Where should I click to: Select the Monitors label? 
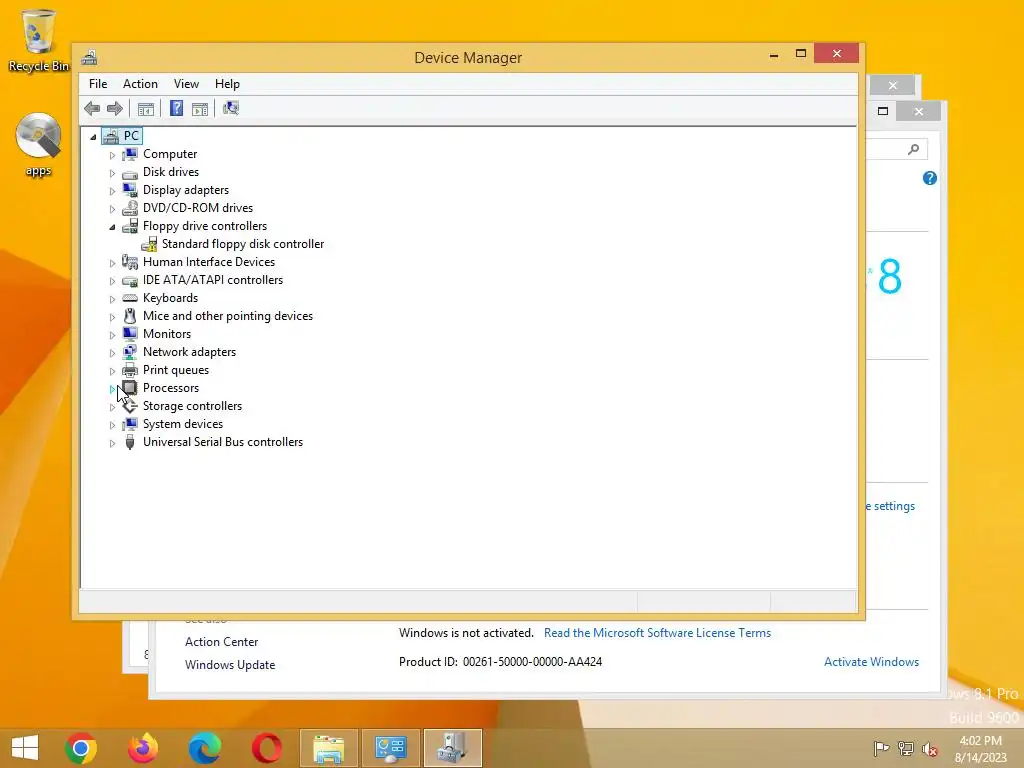point(167,334)
